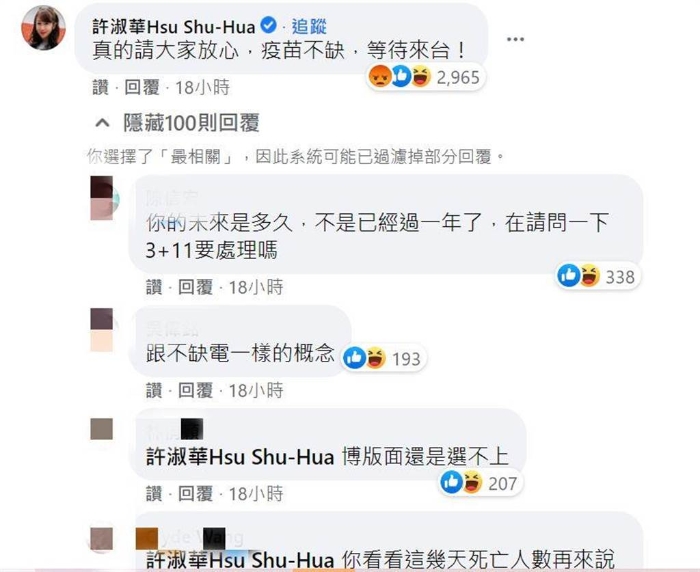This screenshot has width=700, height=572.
Task: Click the like thumb icon beside the 207 count
Action: coord(451,482)
